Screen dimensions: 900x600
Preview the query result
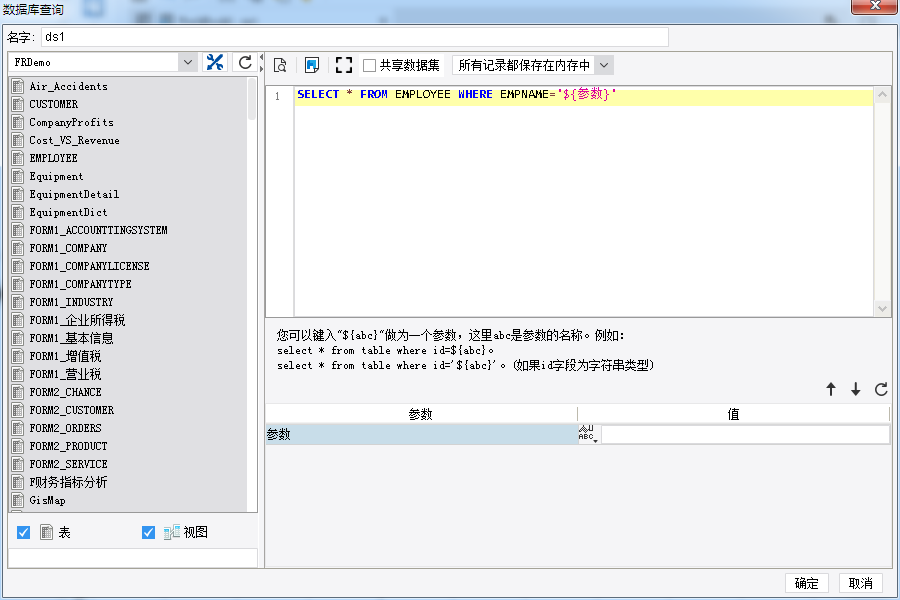[x=280, y=65]
